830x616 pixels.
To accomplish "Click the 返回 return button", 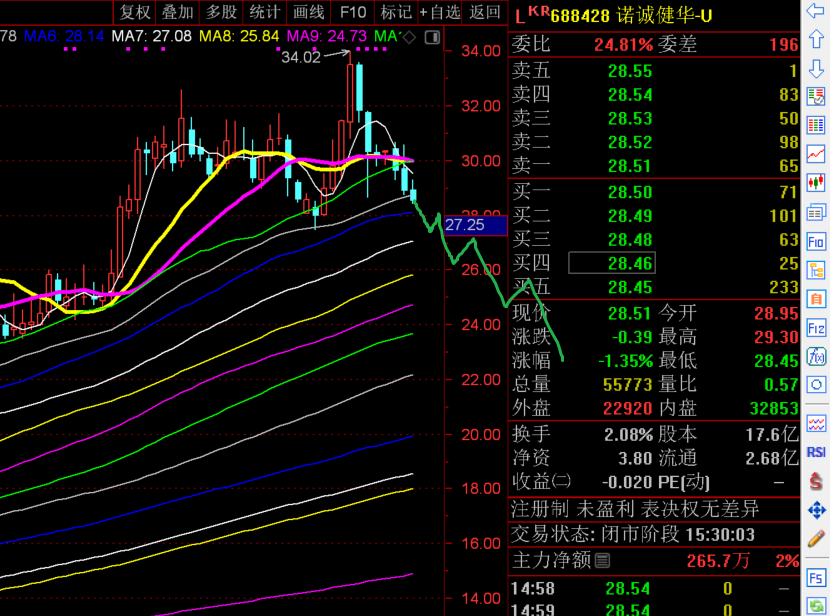I will [x=484, y=12].
